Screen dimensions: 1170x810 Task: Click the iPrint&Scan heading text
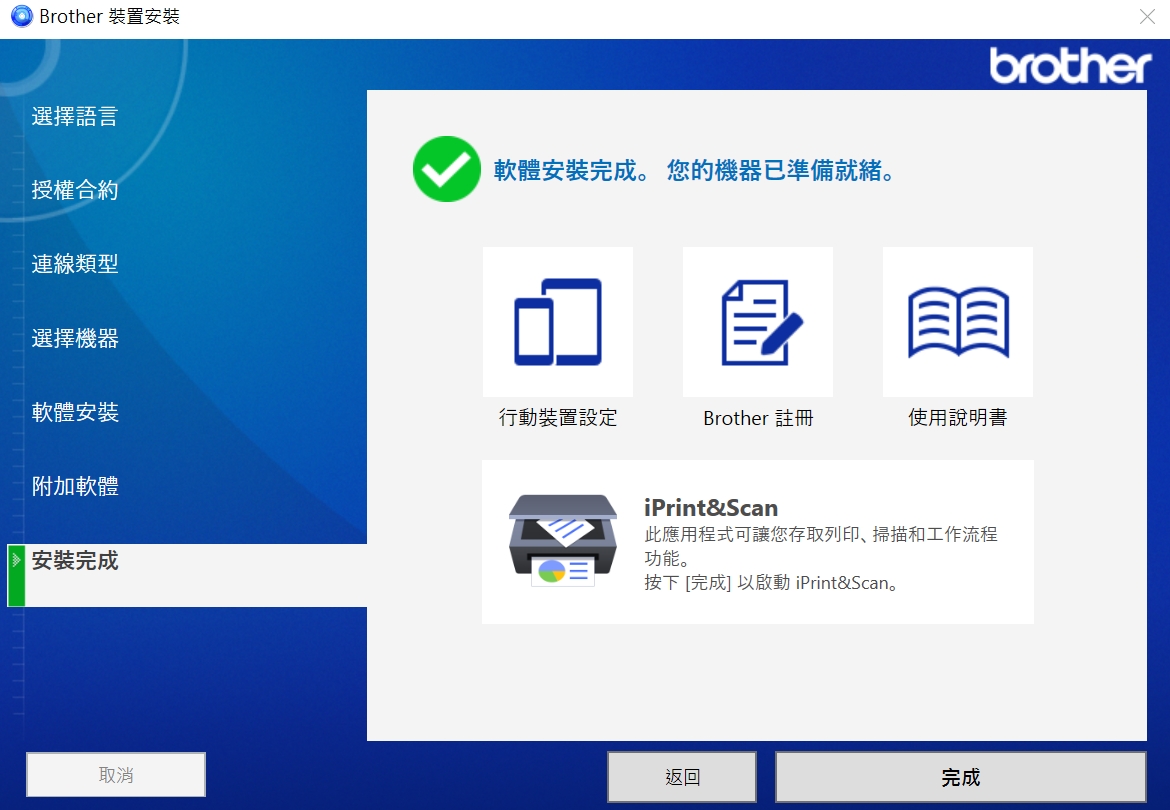pos(710,508)
